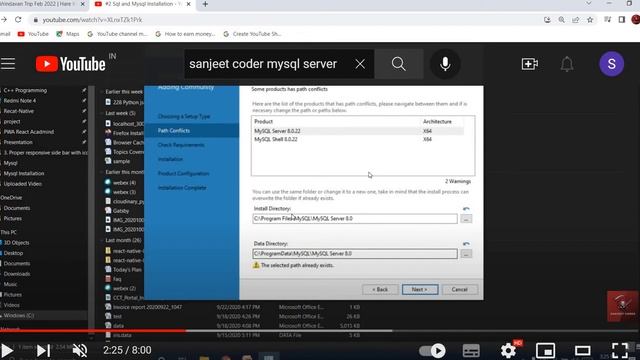The width and height of the screenshot is (640, 360).
Task: Select 3D Objects under This PC
Action: (16, 242)
